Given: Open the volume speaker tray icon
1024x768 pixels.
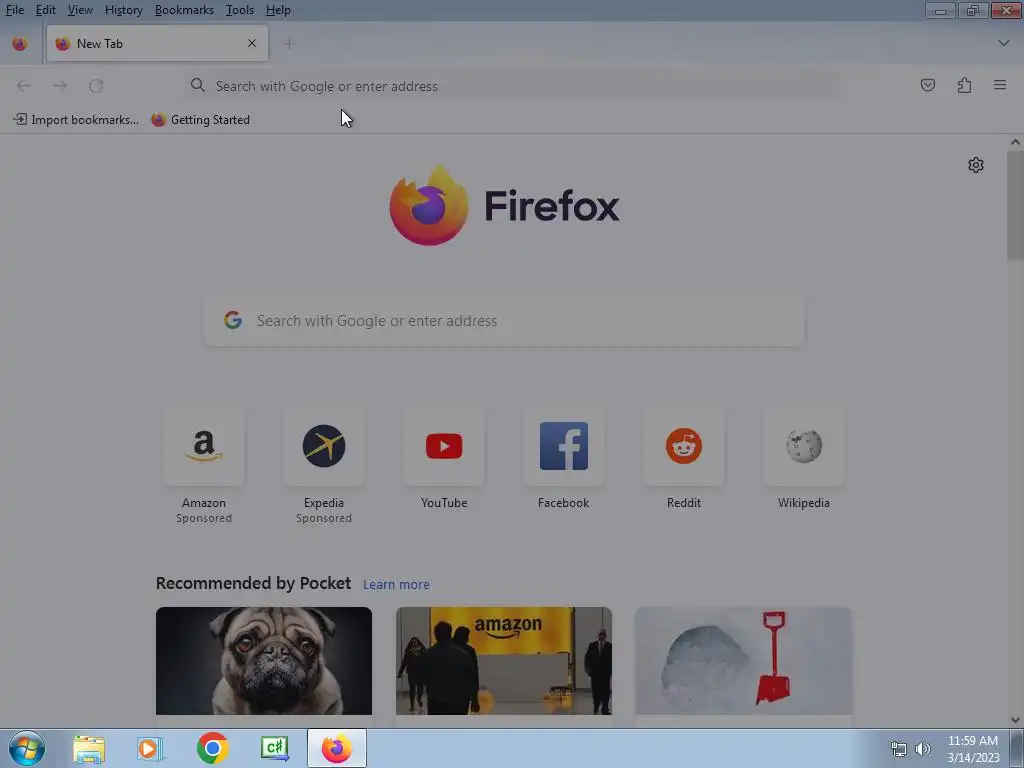Looking at the screenshot, I should click(x=923, y=749).
